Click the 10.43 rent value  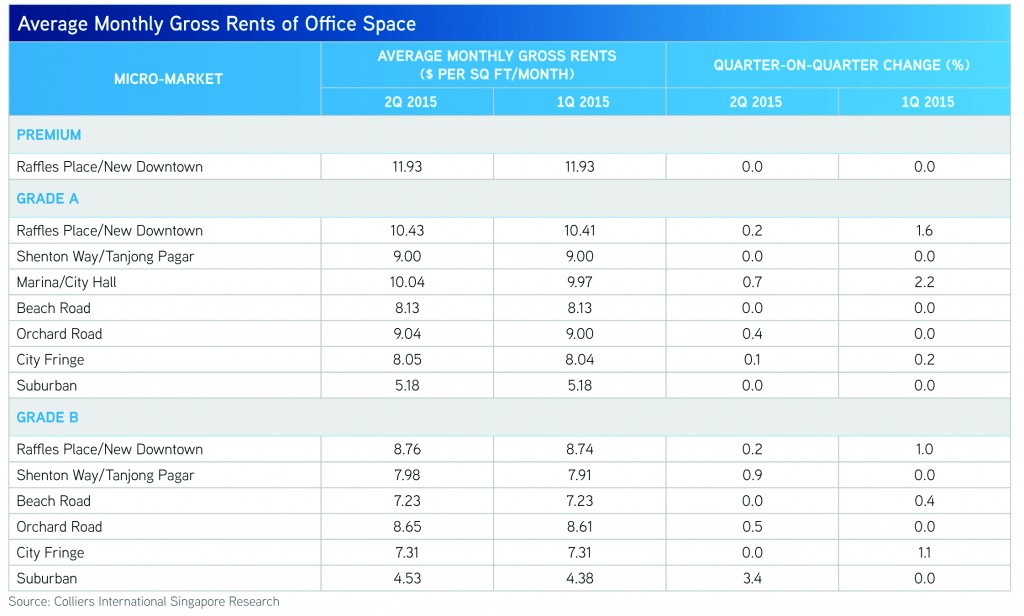coord(408,231)
